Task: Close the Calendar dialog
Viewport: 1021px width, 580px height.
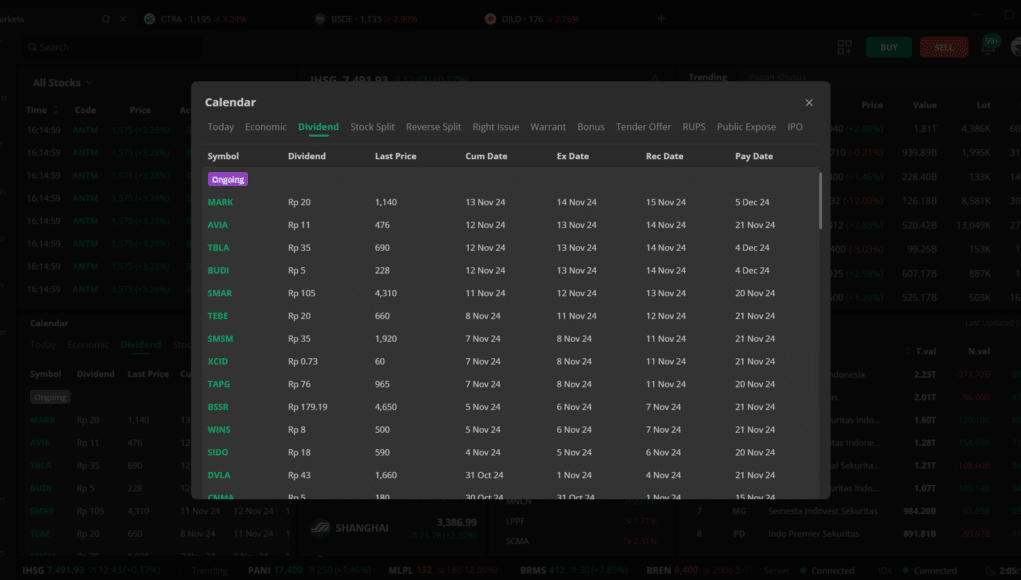Action: pos(809,103)
